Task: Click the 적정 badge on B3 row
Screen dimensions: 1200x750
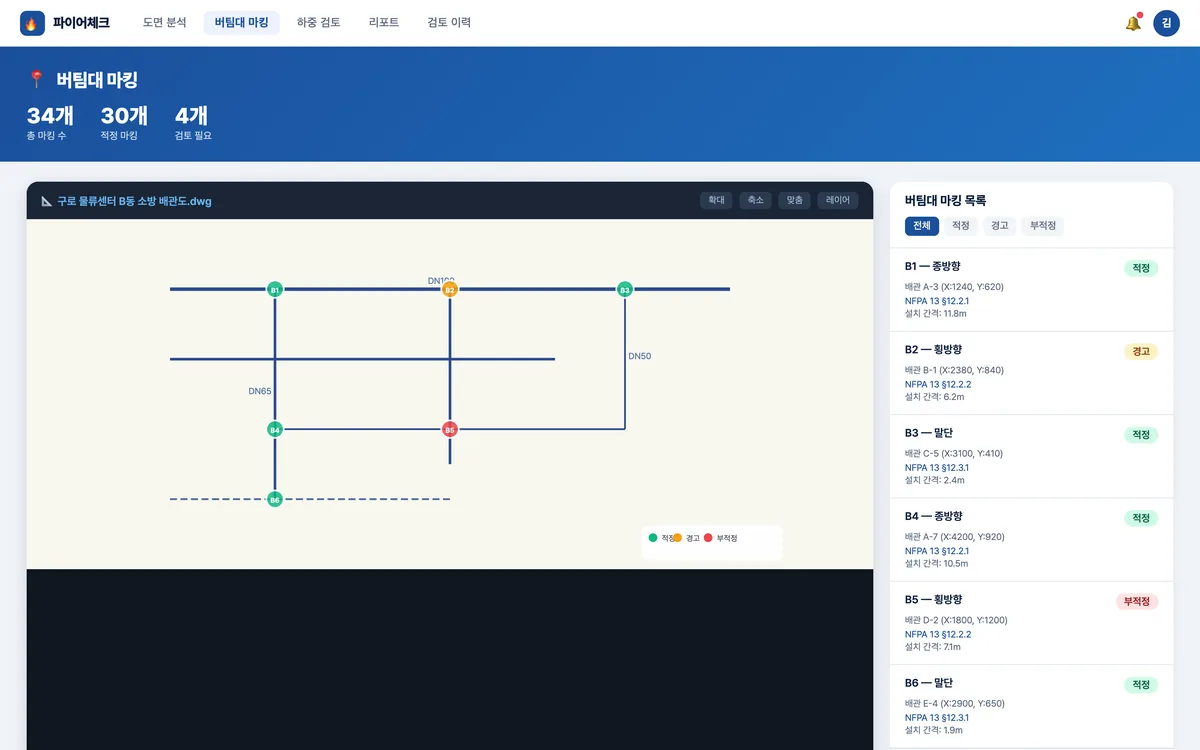Action: pyautogui.click(x=1141, y=435)
